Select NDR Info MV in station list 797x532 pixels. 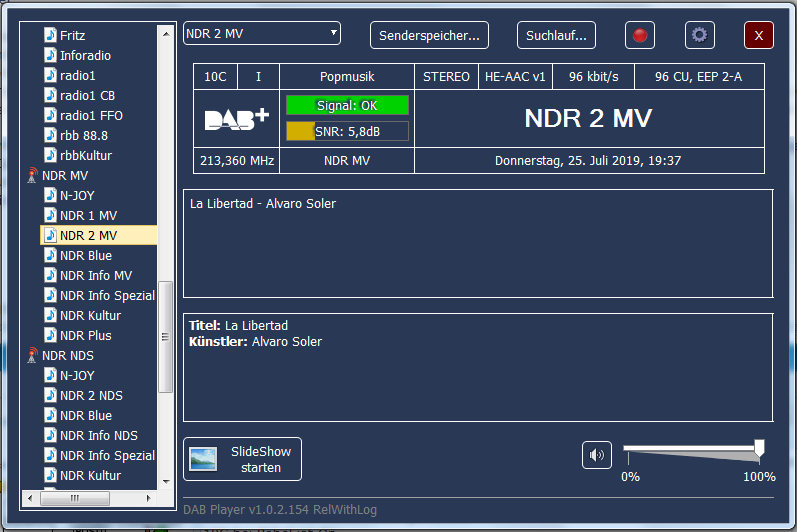(x=95, y=276)
